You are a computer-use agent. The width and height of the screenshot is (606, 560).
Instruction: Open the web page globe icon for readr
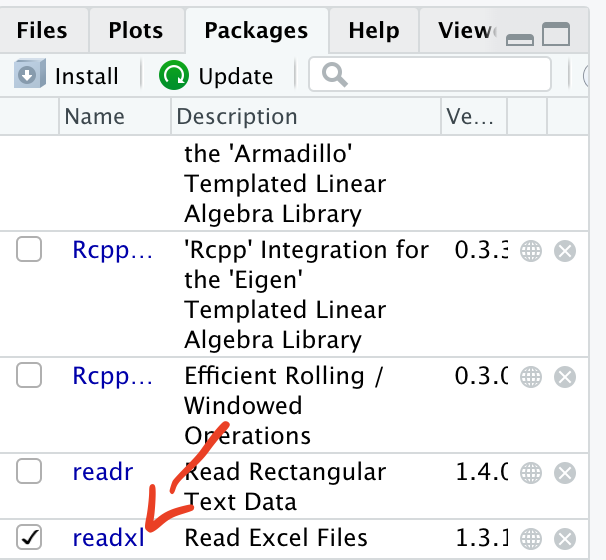[x=531, y=472]
